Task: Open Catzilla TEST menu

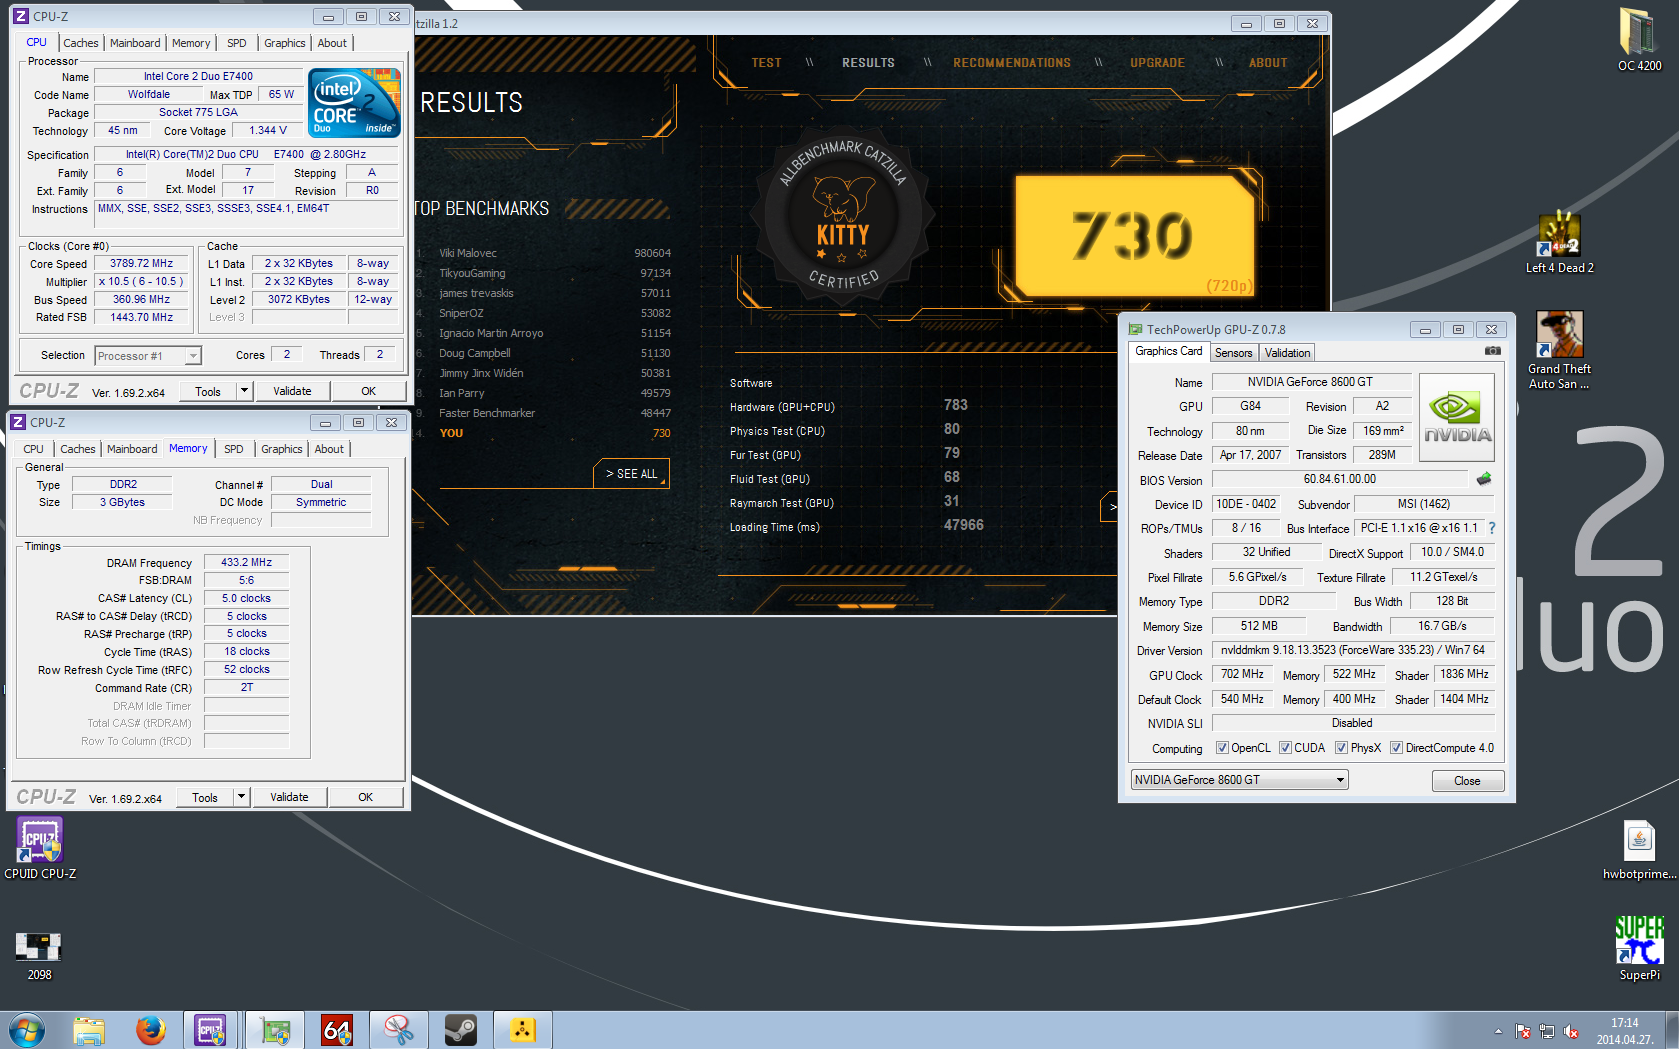Action: (x=766, y=63)
